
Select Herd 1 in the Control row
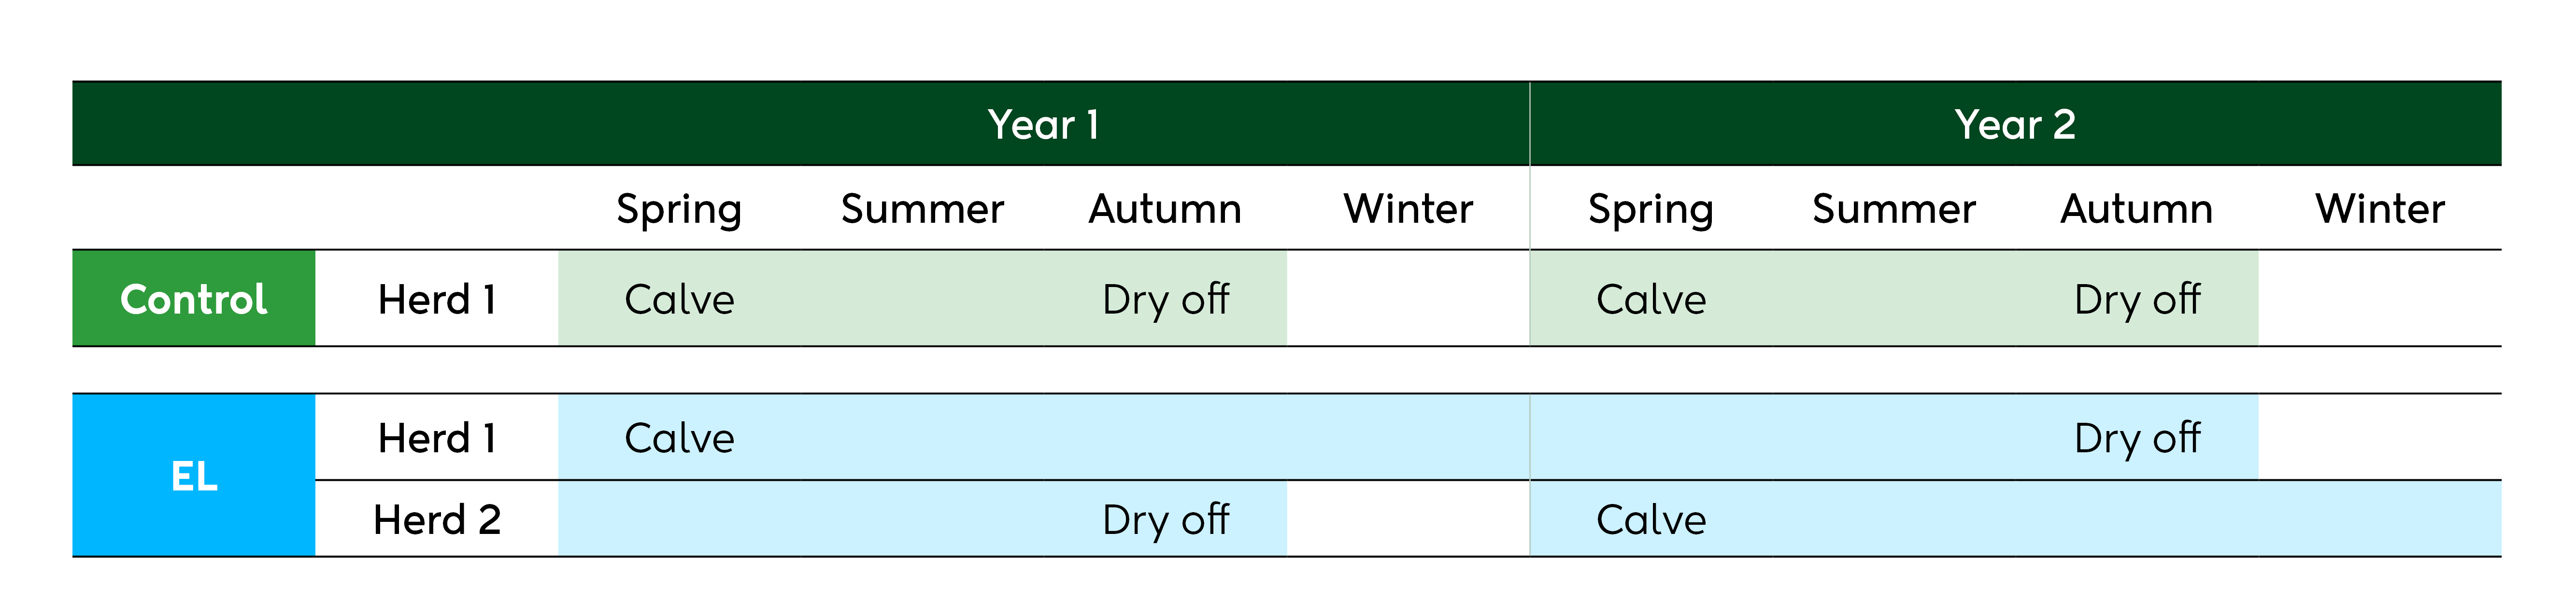coord(437,299)
